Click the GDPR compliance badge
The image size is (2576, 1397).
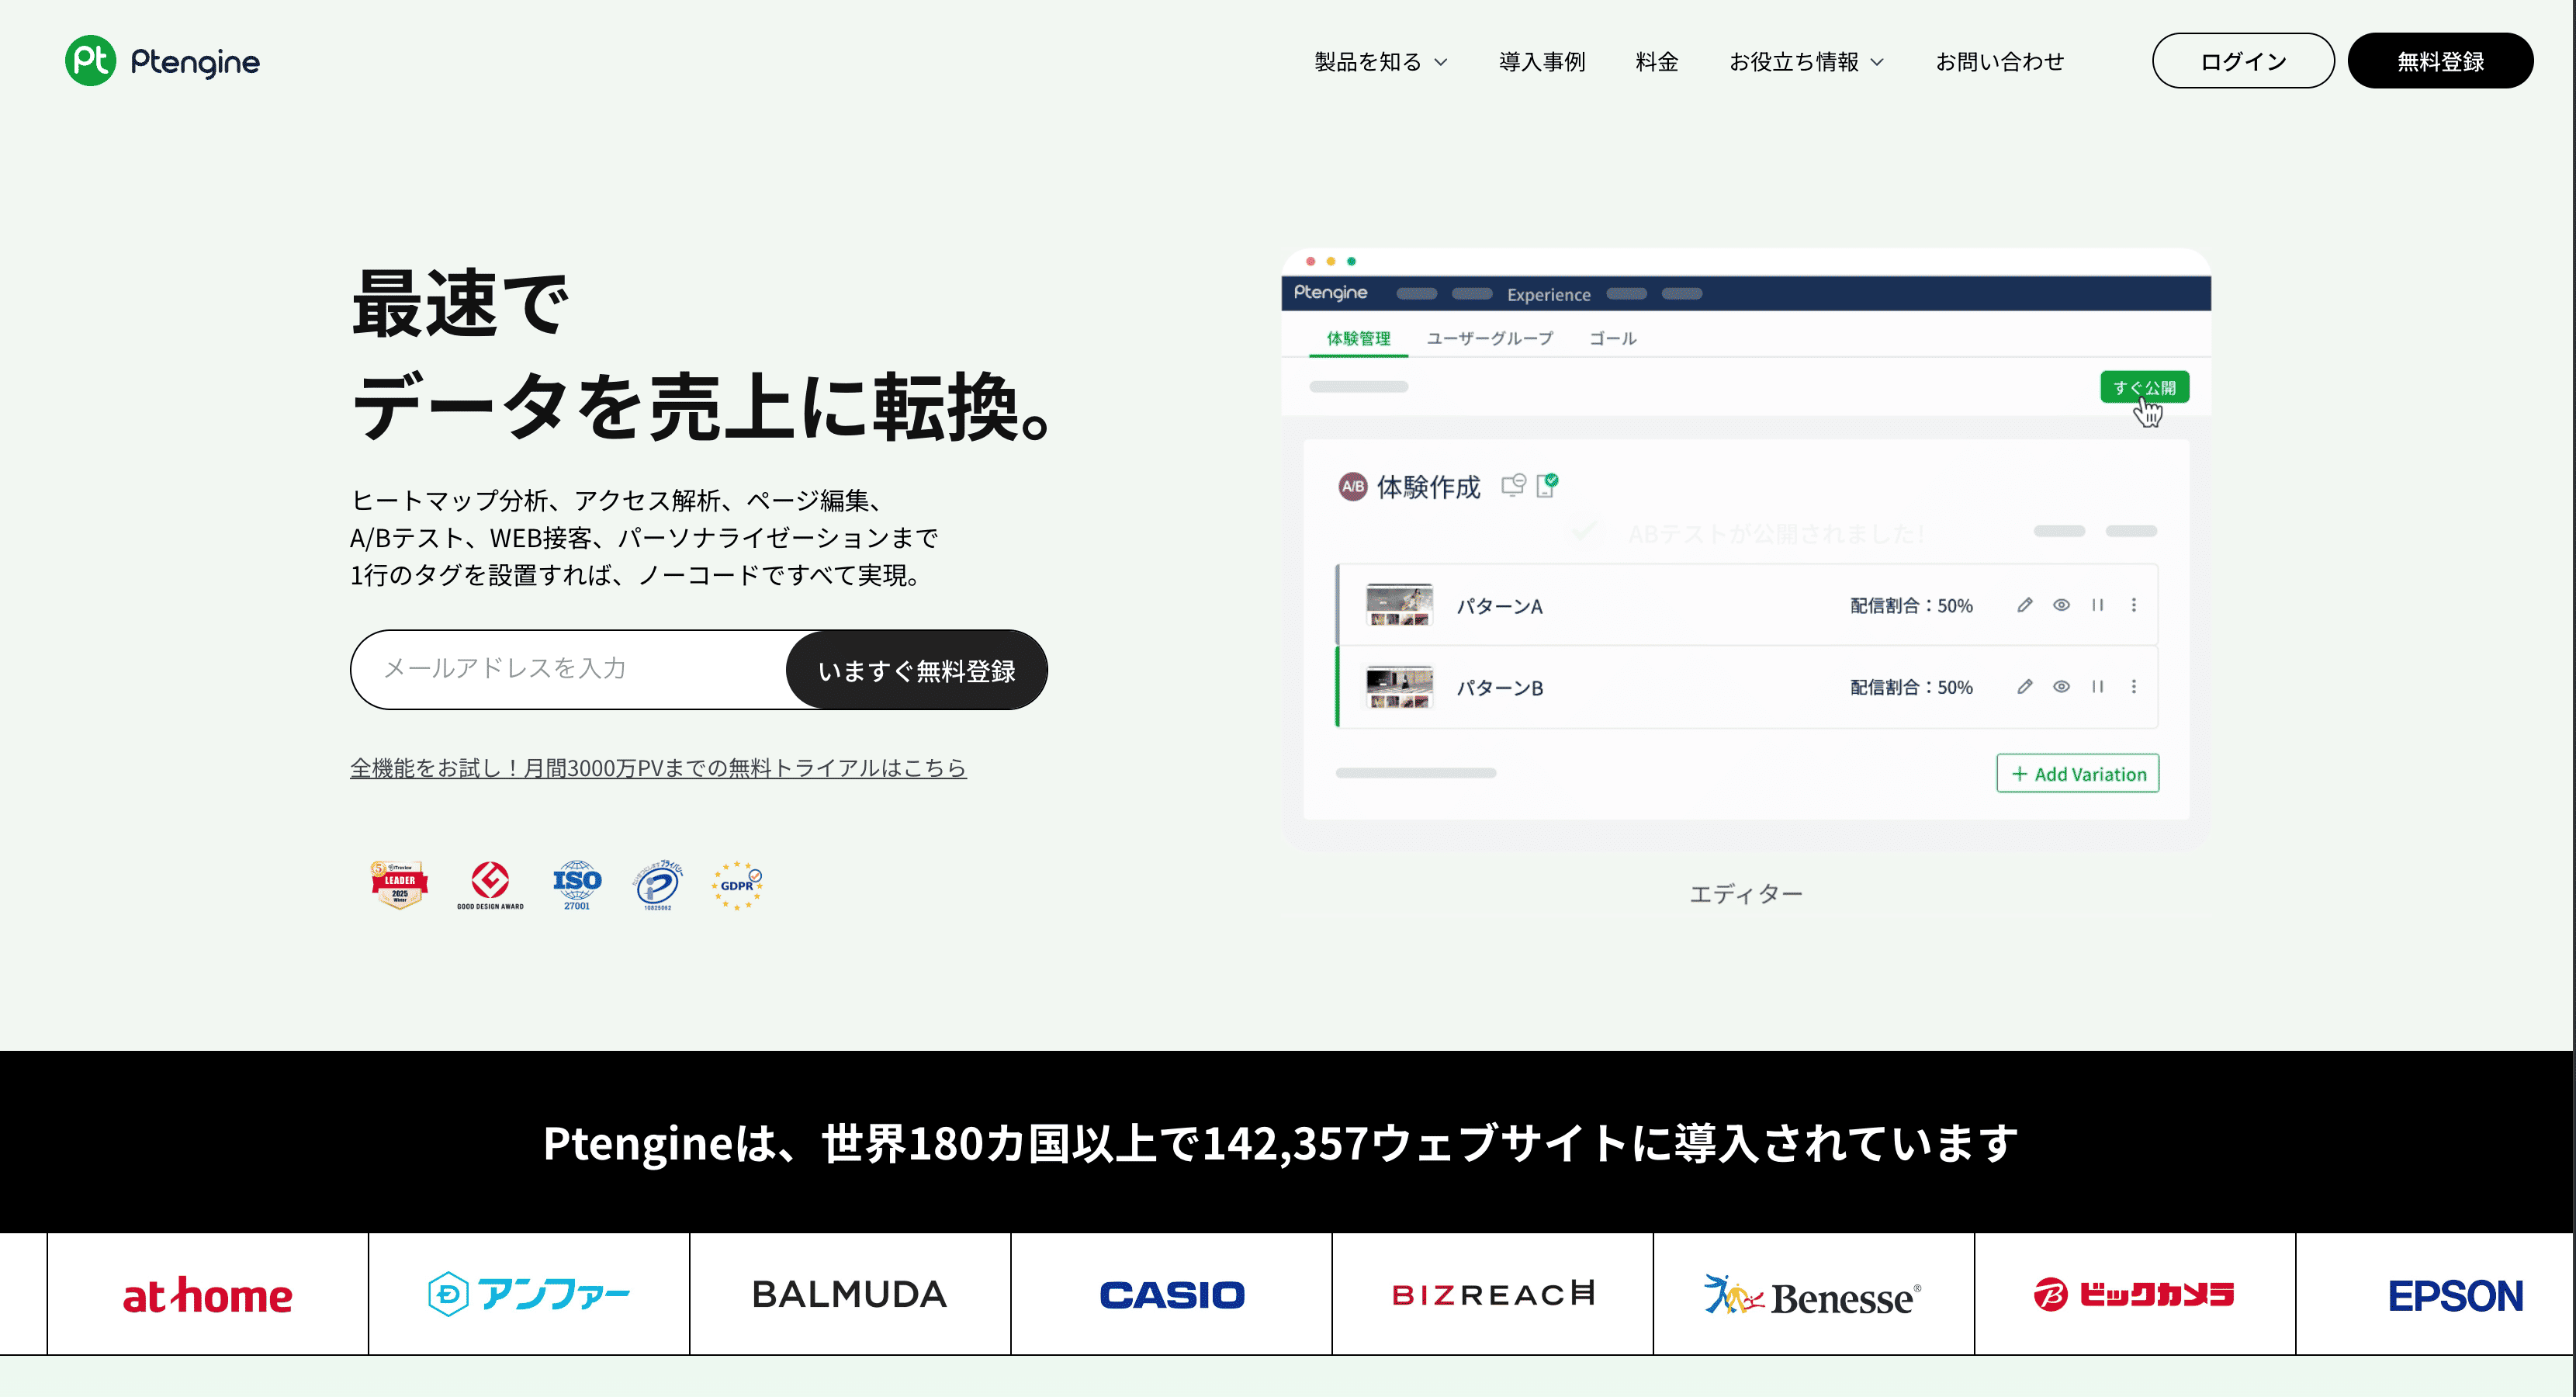[737, 884]
